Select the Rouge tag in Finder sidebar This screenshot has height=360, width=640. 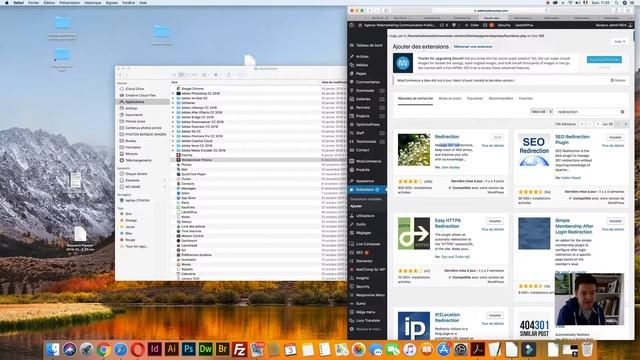130,240
